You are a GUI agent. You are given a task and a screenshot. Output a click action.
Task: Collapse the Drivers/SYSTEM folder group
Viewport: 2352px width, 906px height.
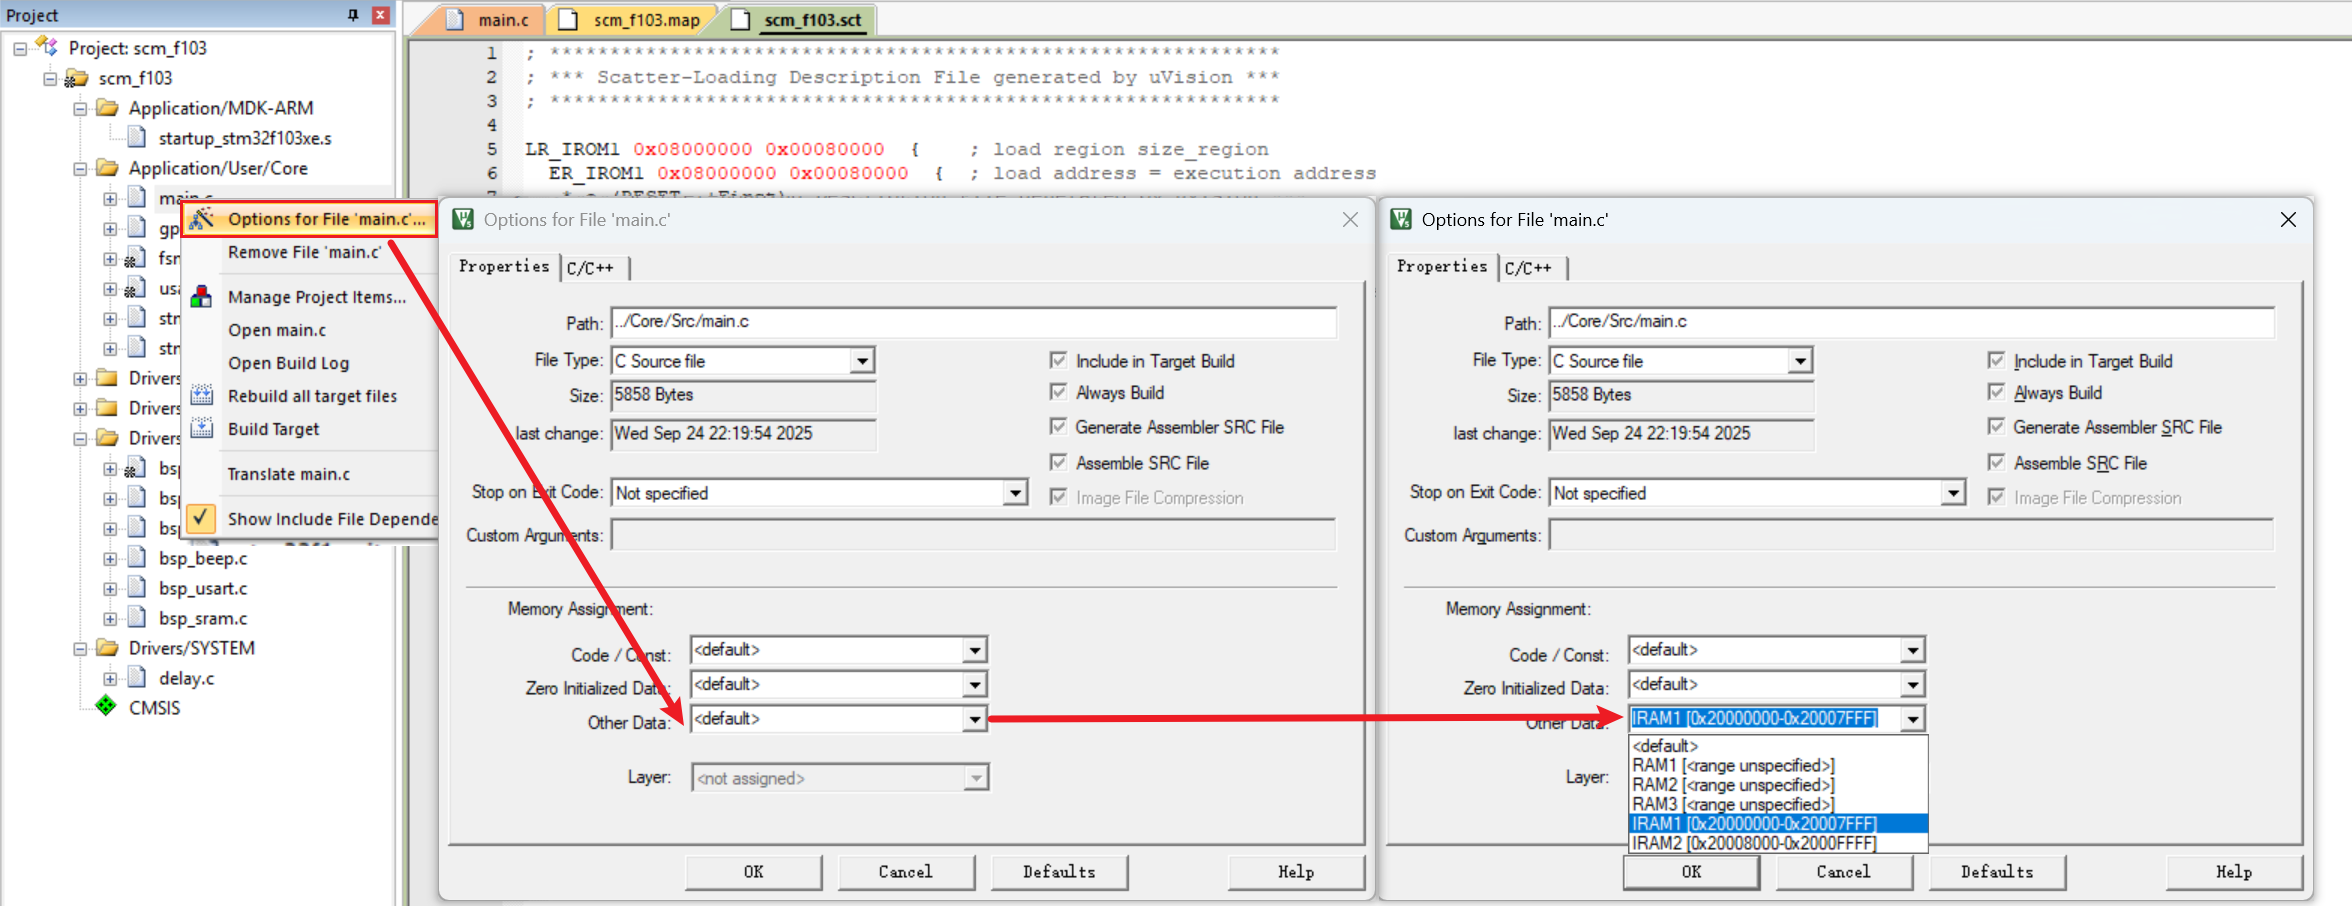[80, 649]
